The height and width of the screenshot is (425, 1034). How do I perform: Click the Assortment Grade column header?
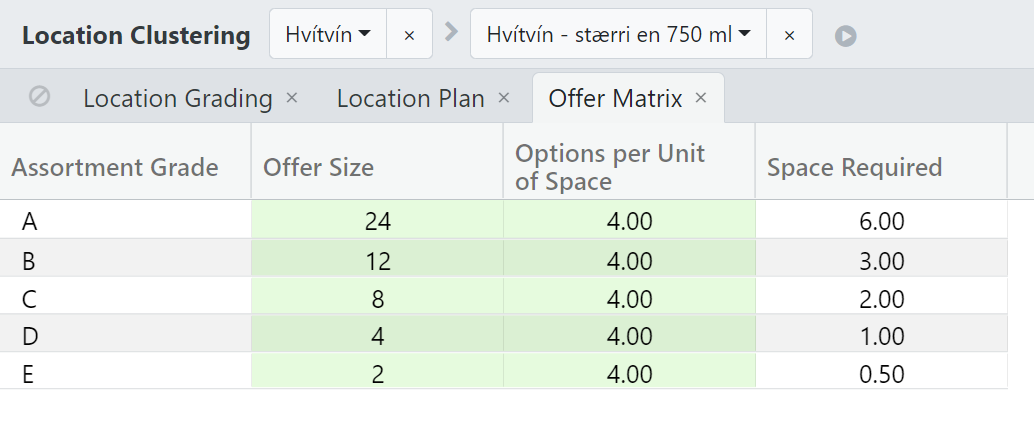click(115, 167)
